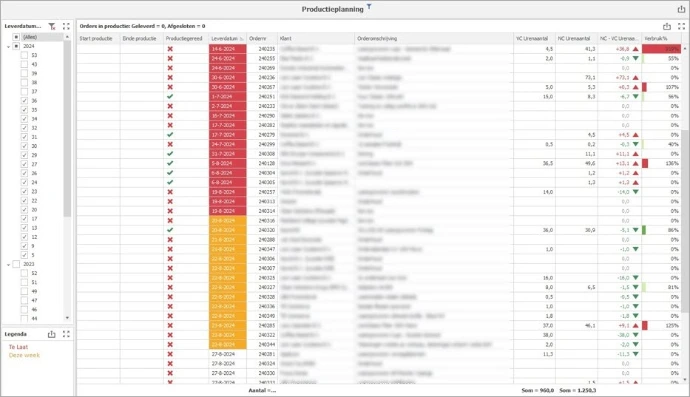Click the 'Deze week' legend entry
690x397 pixels.
click(24, 355)
